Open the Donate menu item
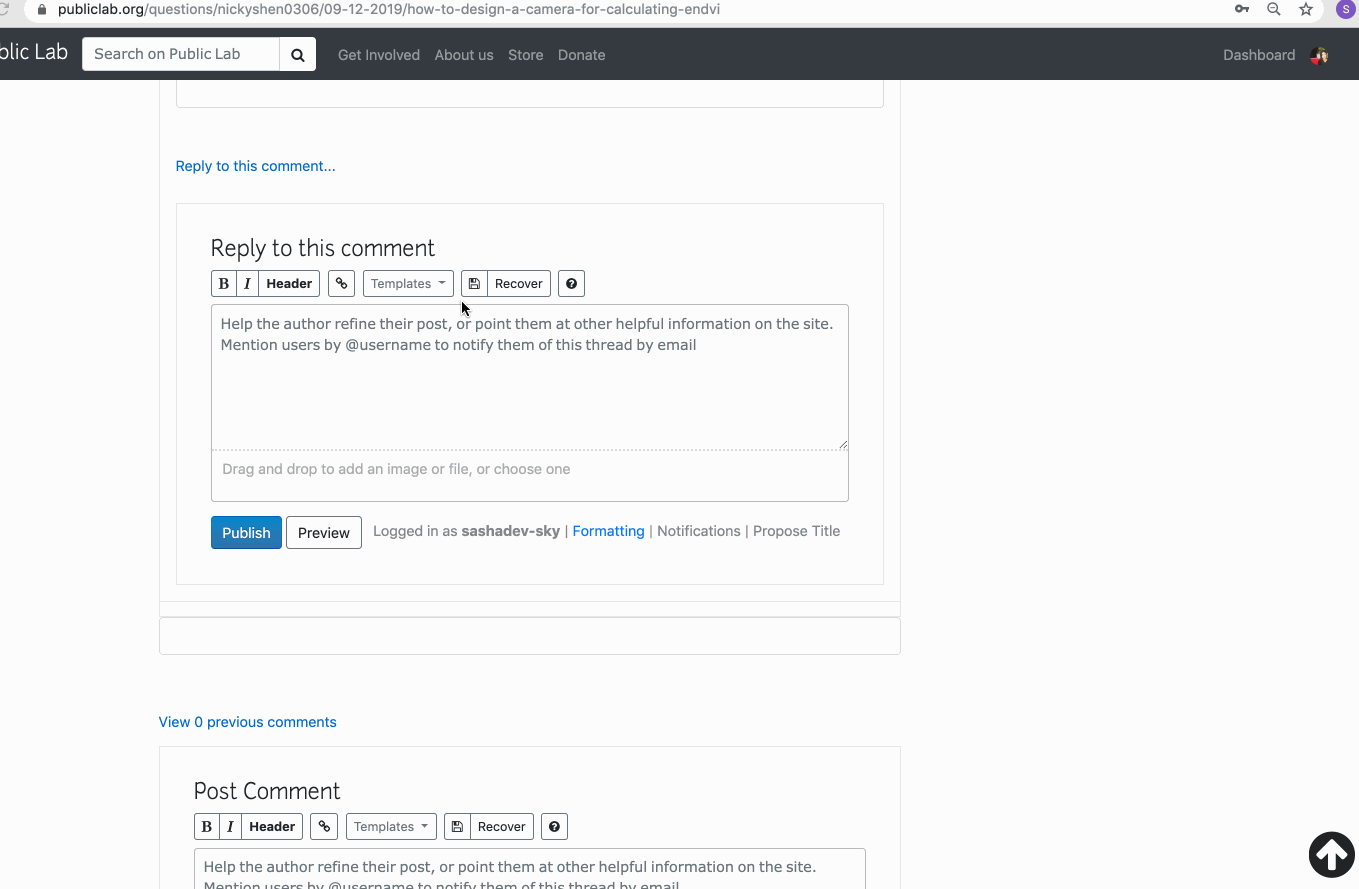The height and width of the screenshot is (889, 1359). 581,55
